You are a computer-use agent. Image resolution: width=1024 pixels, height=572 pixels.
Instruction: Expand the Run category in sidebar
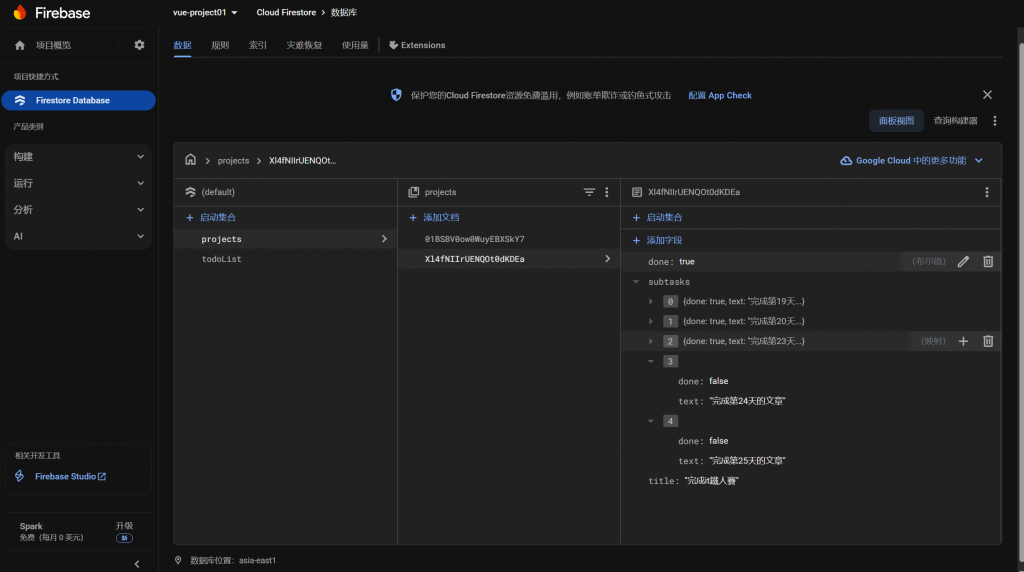pos(78,183)
